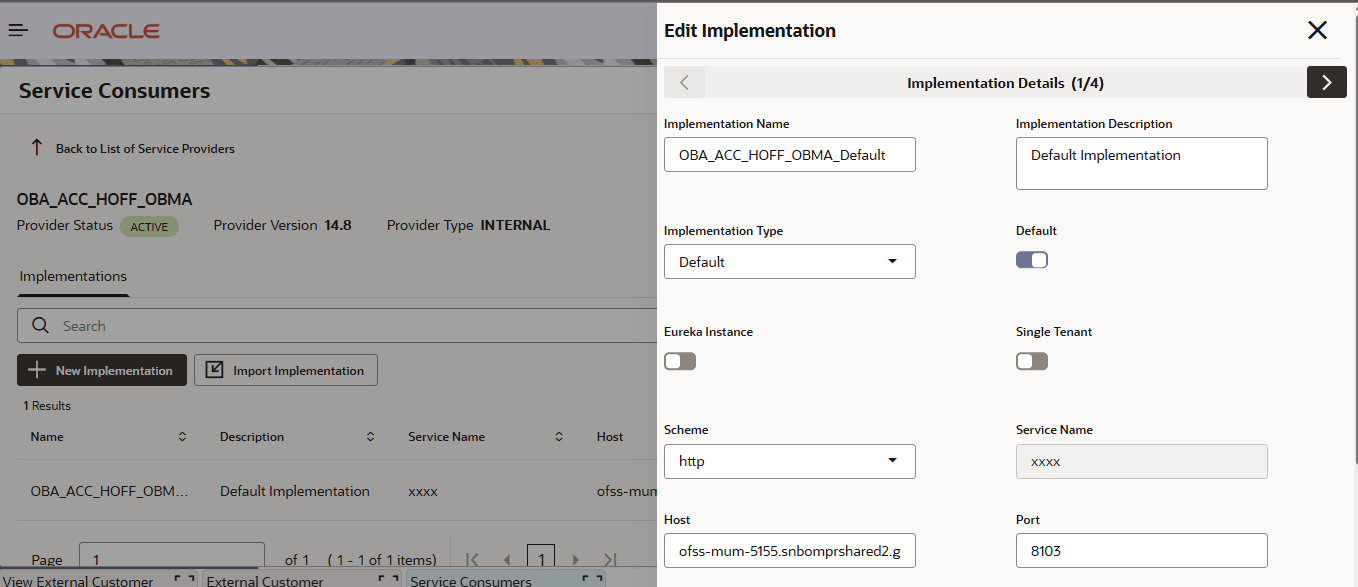
Task: Click the Host column header
Action: (x=610, y=437)
